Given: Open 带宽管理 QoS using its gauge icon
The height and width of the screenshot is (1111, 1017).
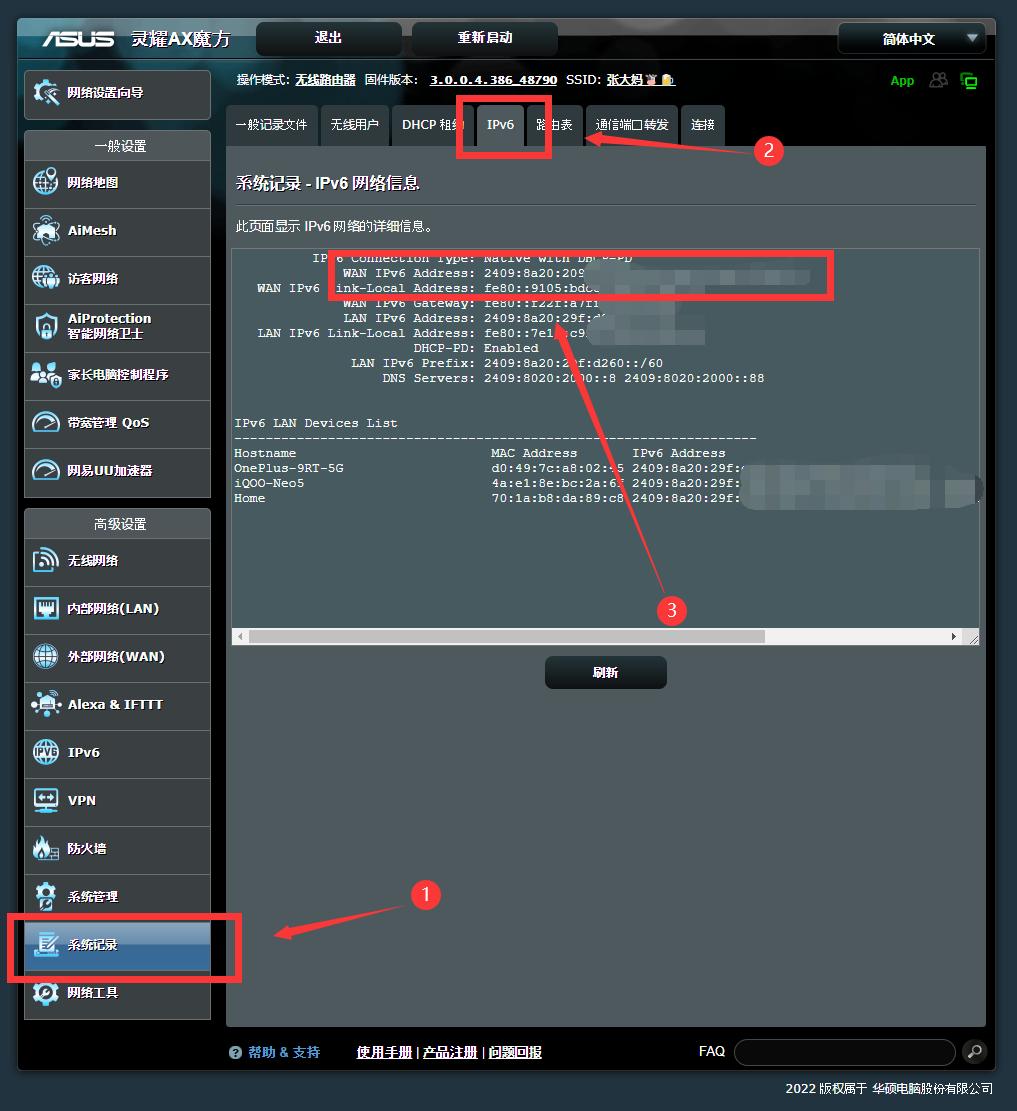Looking at the screenshot, I should click(45, 424).
